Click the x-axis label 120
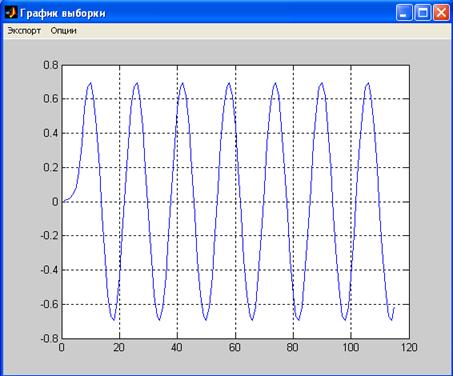The image size is (453, 376). click(x=409, y=348)
